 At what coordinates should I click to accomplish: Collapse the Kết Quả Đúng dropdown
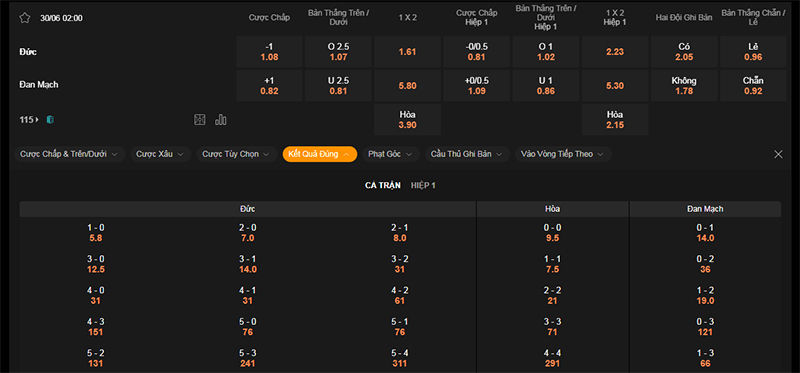point(319,154)
